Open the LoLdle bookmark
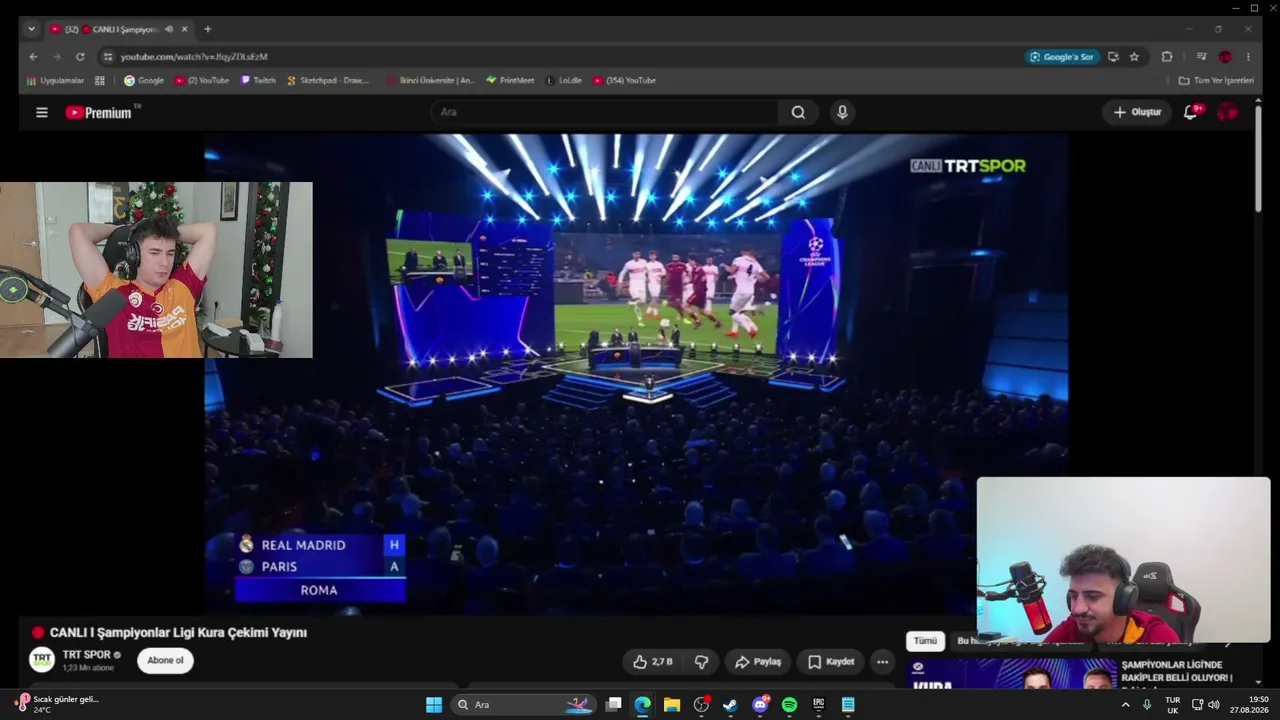 tap(564, 80)
